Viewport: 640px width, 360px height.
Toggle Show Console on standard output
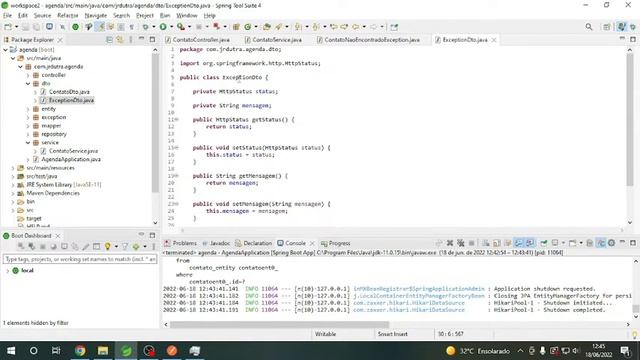(x=519, y=243)
